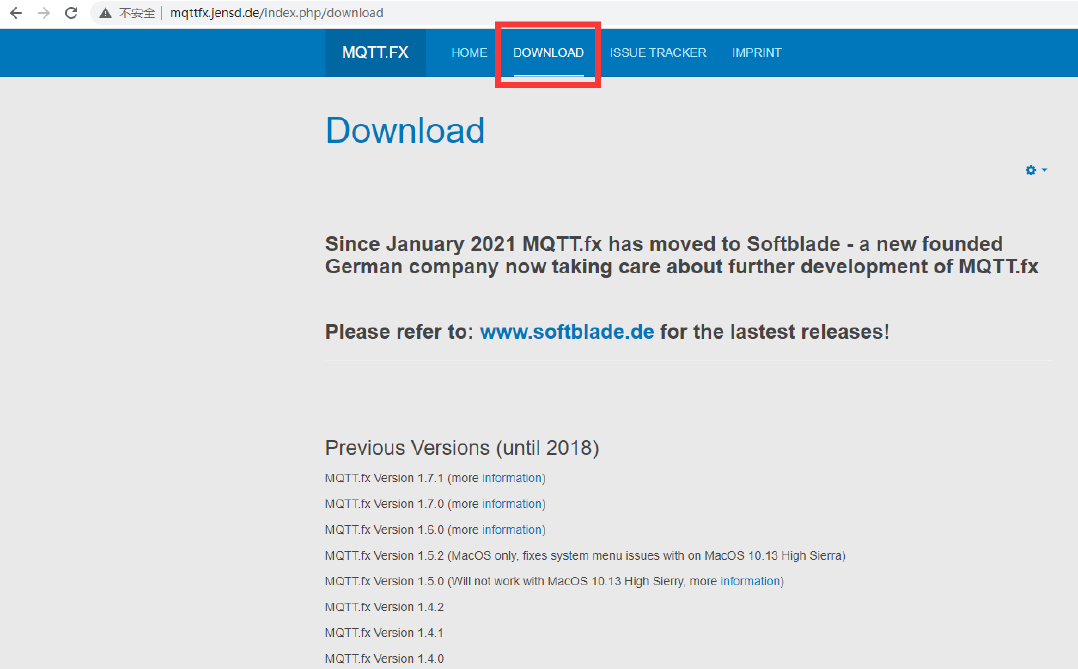Click the MQTT.fx Version 1.4.1 text
The width and height of the screenshot is (1078, 669).
tap(384, 633)
